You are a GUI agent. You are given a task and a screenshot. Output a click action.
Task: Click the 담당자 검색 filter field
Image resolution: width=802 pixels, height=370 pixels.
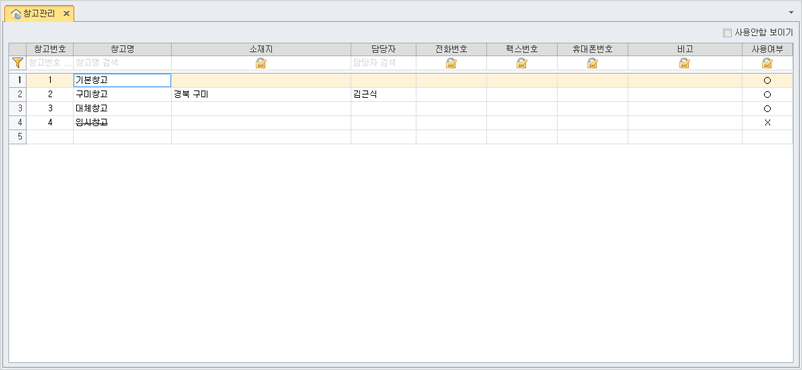383,63
